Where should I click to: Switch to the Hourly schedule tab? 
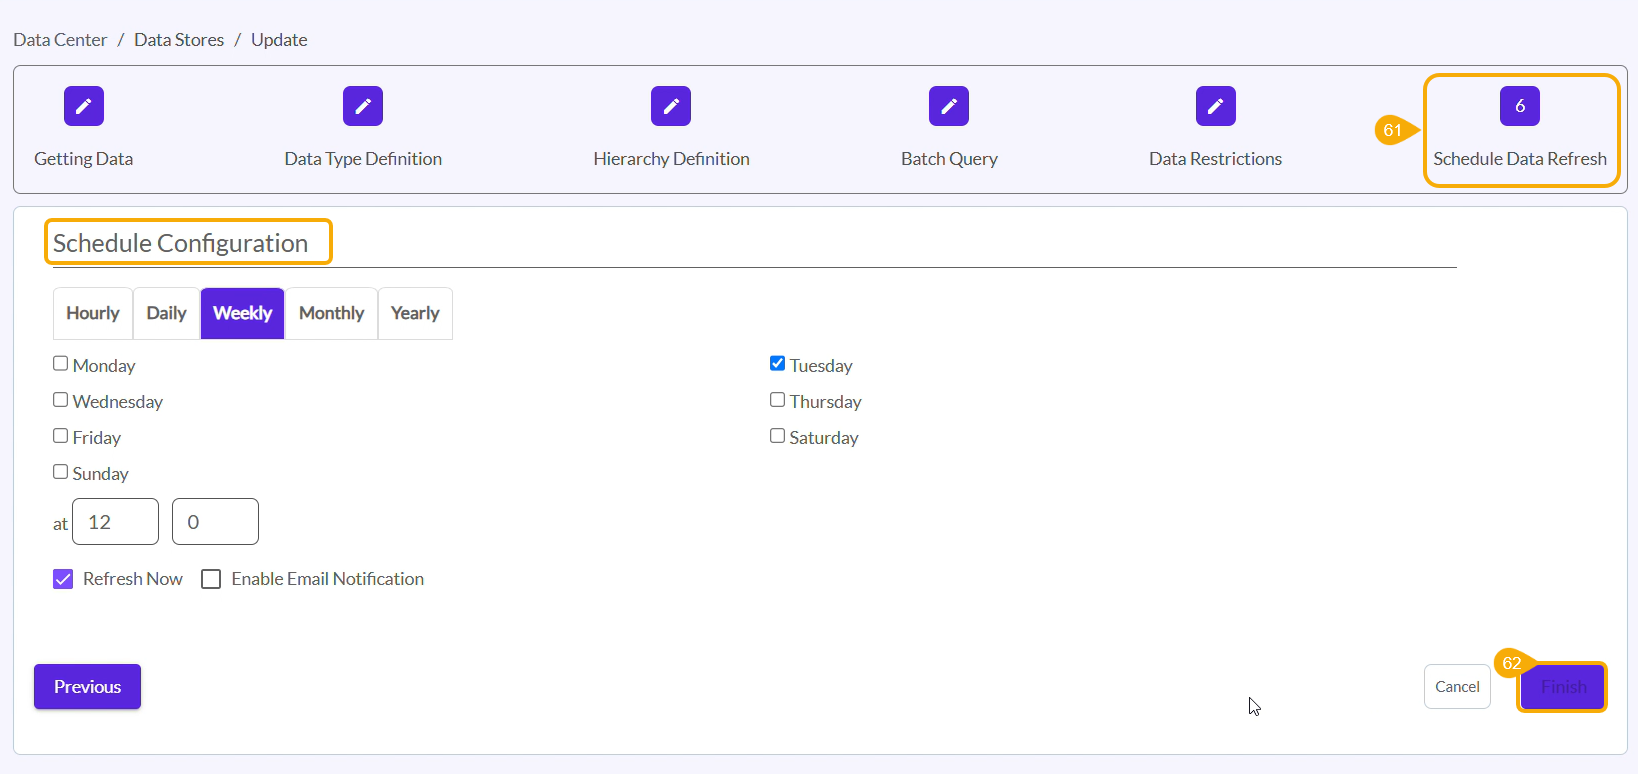93,313
